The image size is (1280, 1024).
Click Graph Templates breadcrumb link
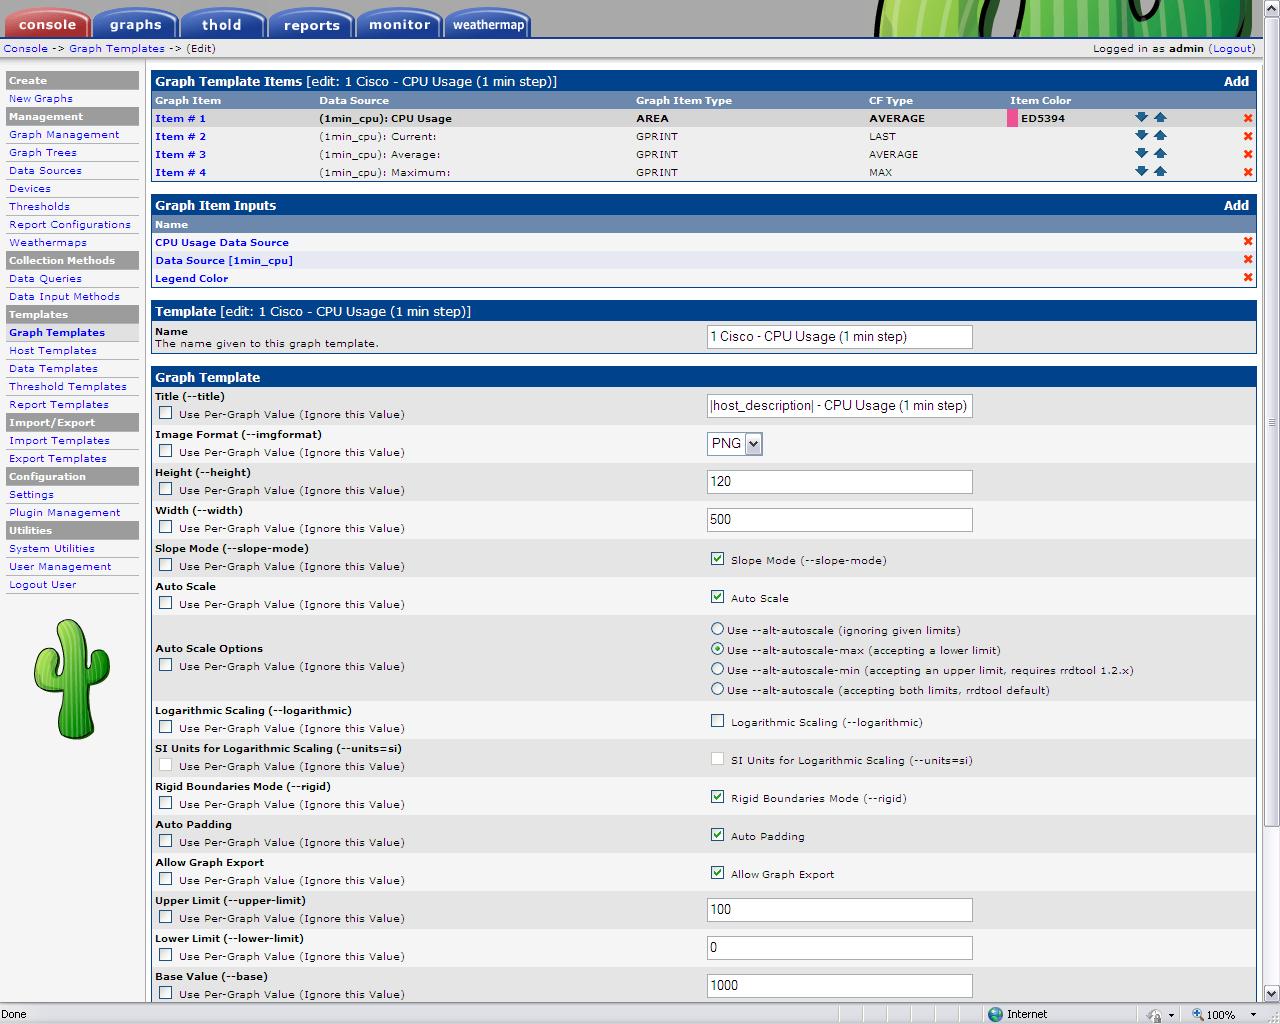[x=117, y=48]
